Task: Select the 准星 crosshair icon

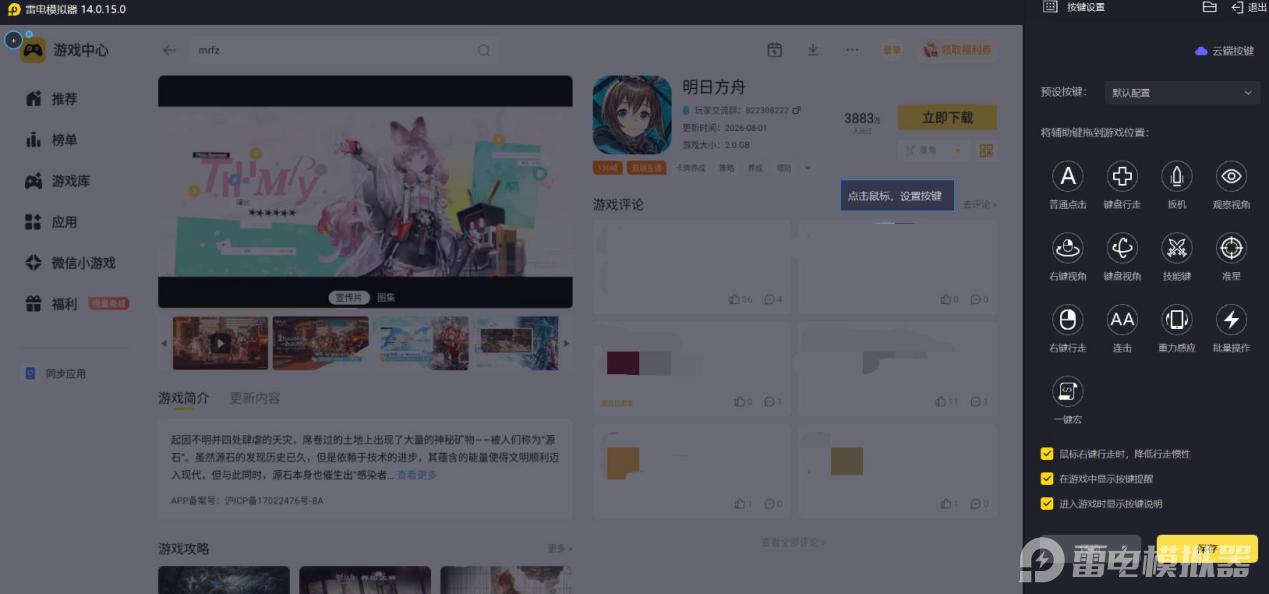Action: click(1231, 248)
